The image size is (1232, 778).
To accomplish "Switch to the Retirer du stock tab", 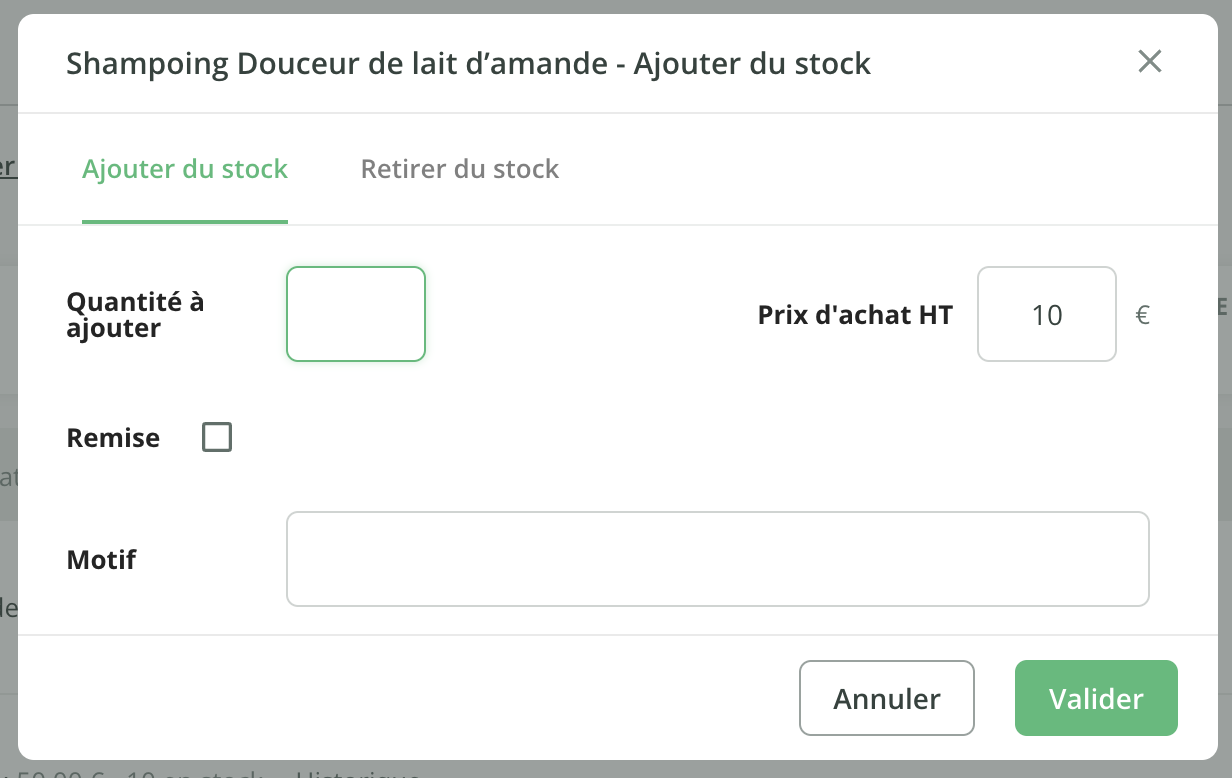I will pyautogui.click(x=459, y=169).
